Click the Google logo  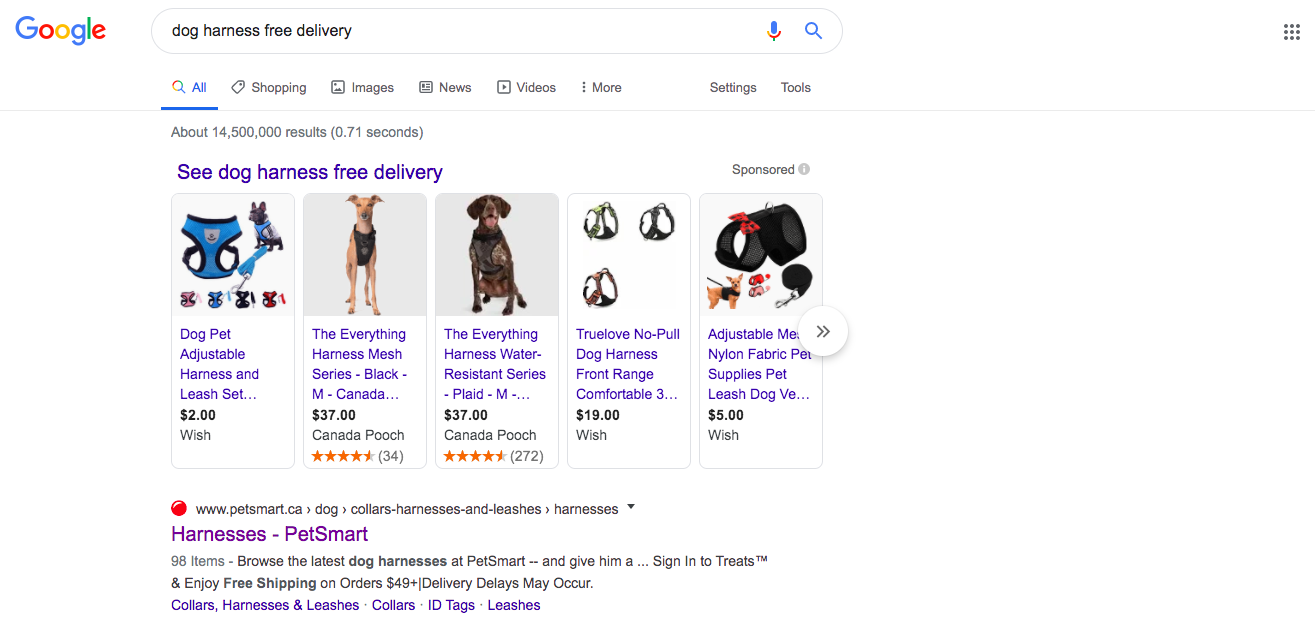click(x=60, y=31)
